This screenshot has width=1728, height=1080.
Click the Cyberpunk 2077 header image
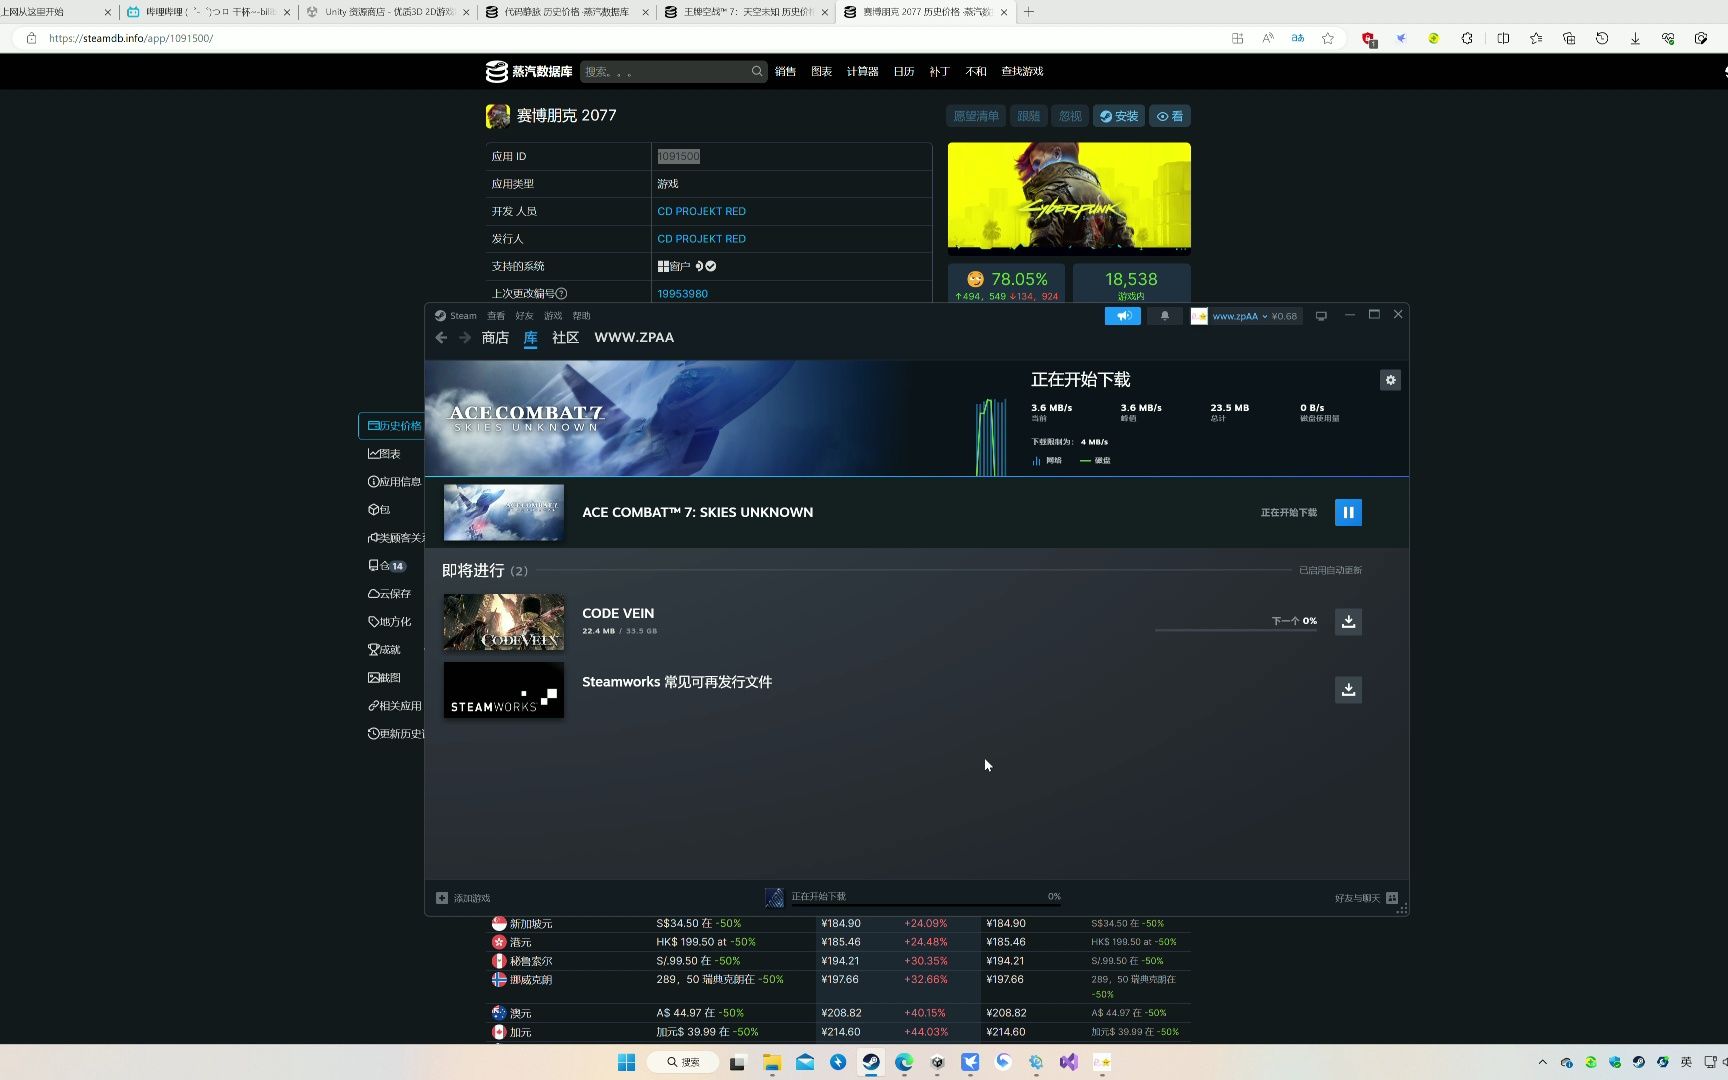(x=1069, y=198)
